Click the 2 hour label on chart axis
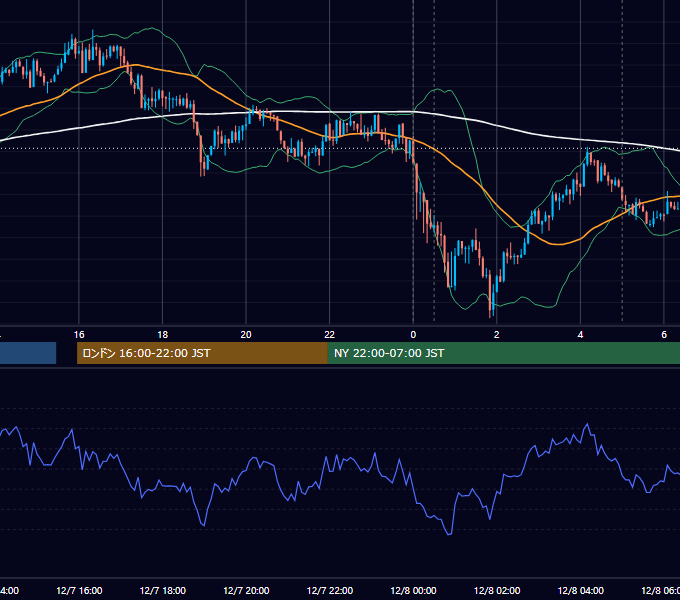The image size is (680, 600). [x=497, y=335]
